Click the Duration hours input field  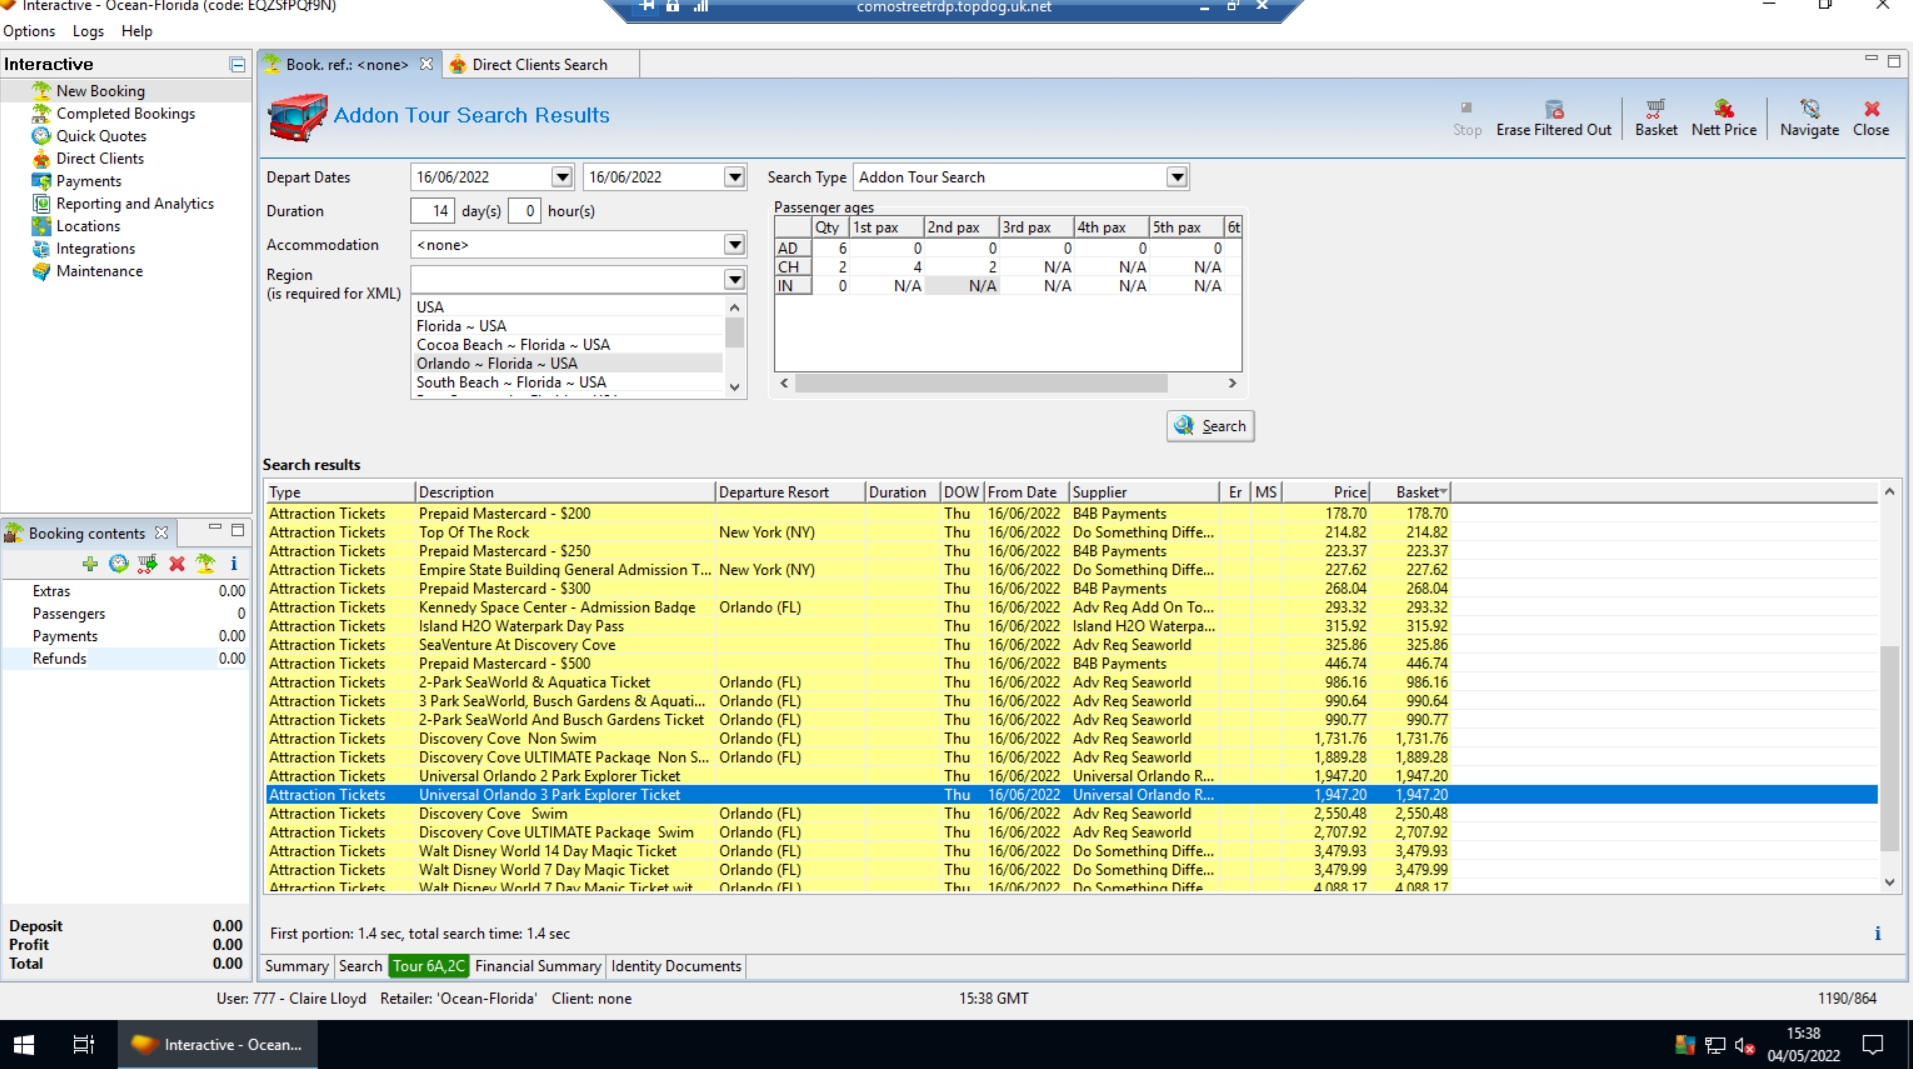525,211
